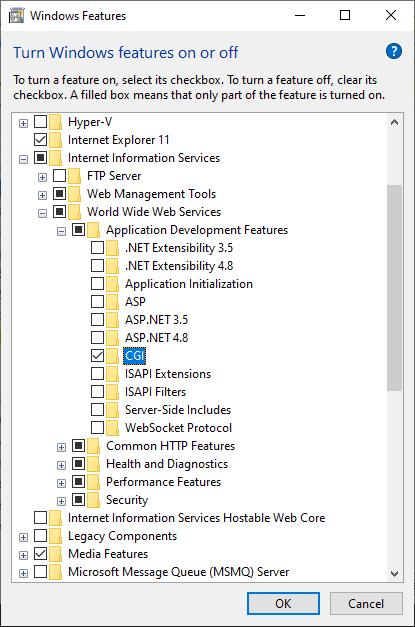The height and width of the screenshot is (627, 415).
Task: Click the FTP Server folder icon
Action: (x=74, y=176)
